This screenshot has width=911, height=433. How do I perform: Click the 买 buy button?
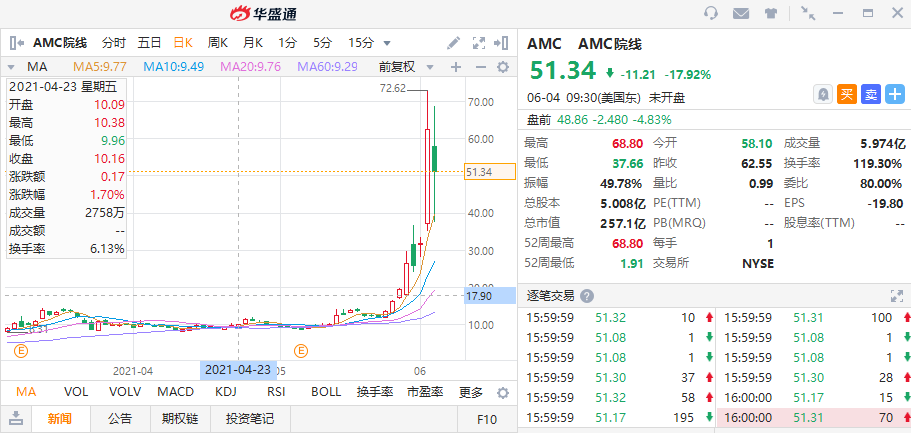pos(847,94)
